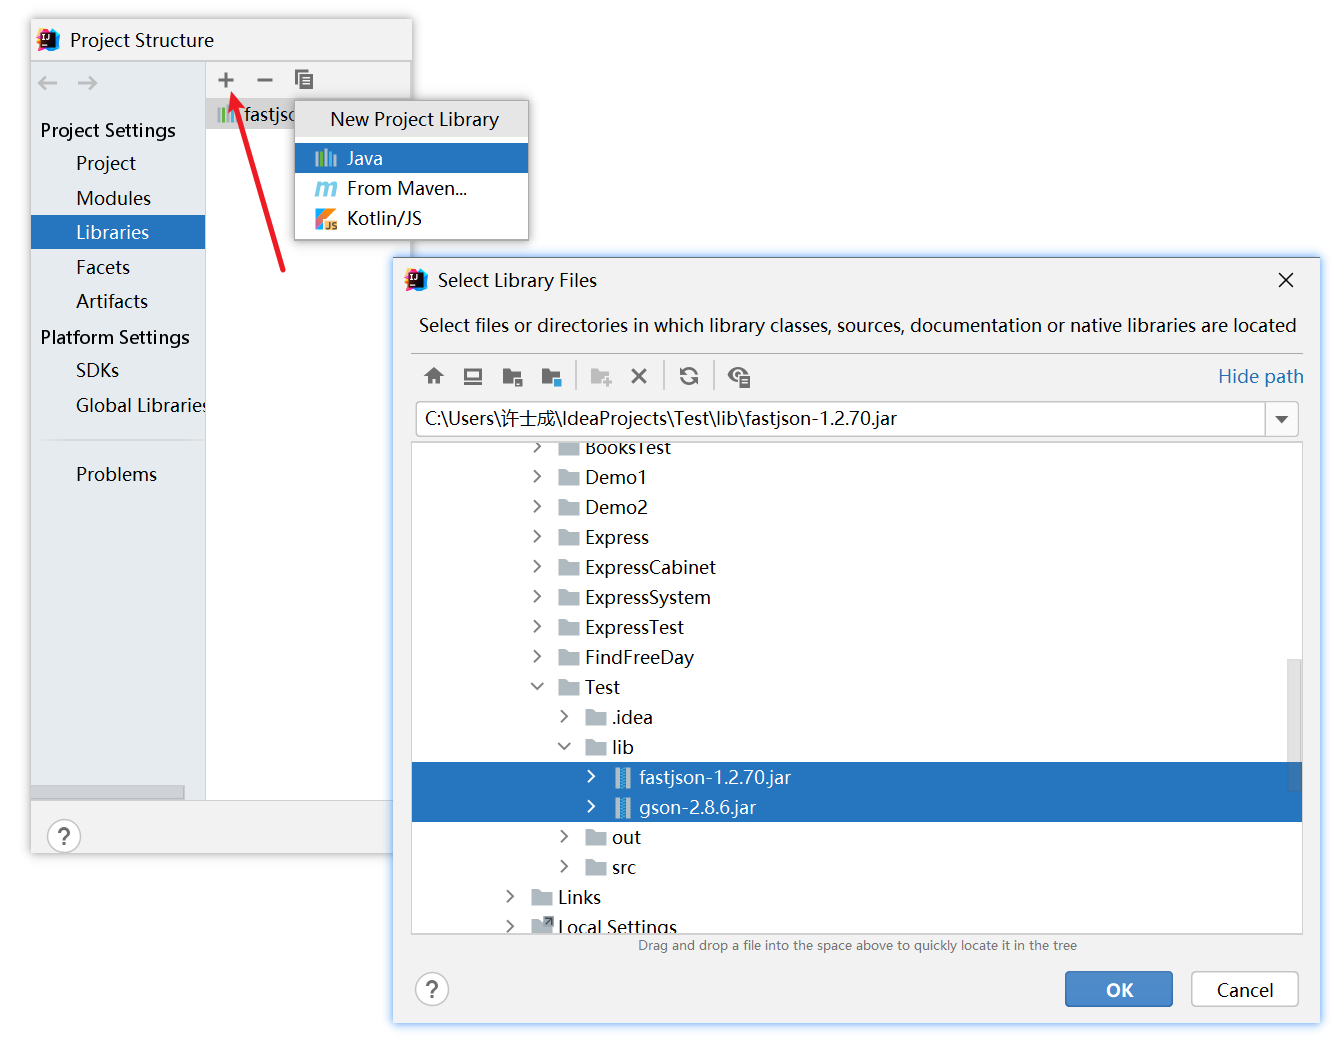Expand the Demo1 folder
Screen dimensions: 1342x1057
pyautogui.click(x=537, y=477)
